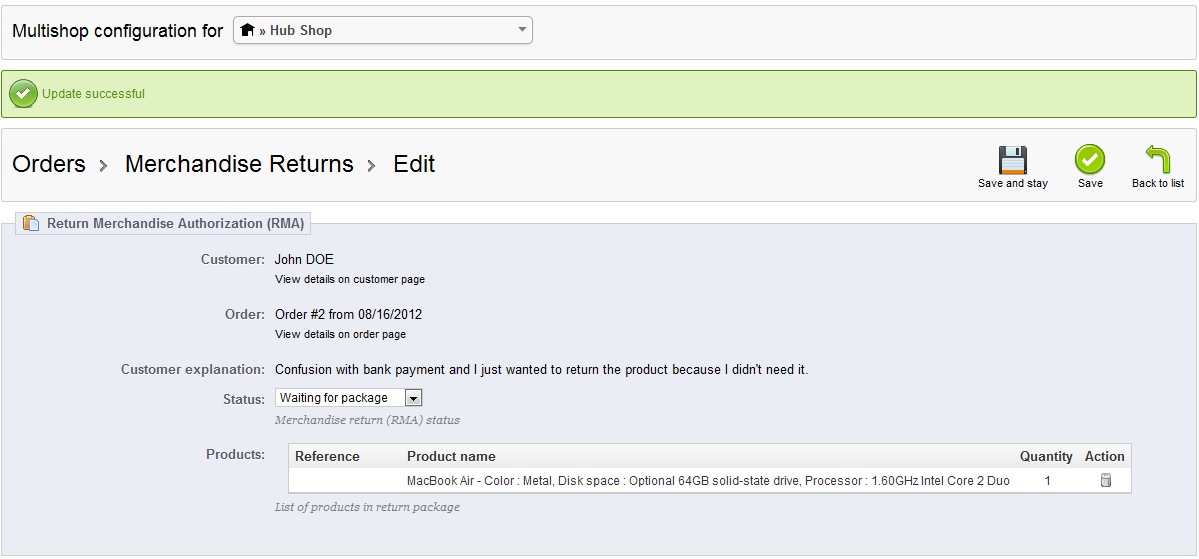
Task: Click the Quantity column header
Action: click(1046, 456)
